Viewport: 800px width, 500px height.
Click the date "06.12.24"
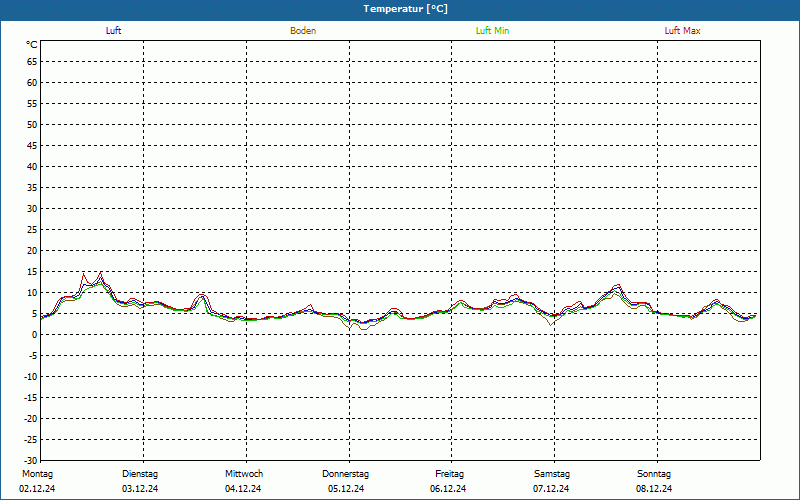tap(448, 489)
